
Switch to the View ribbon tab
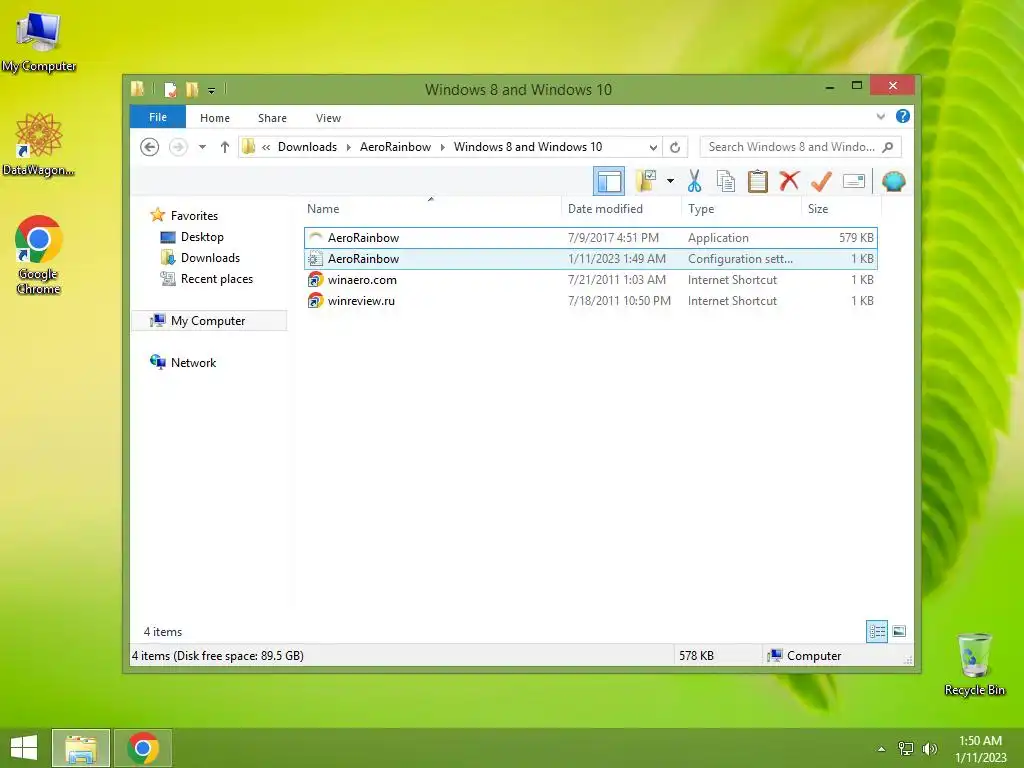[x=328, y=118]
